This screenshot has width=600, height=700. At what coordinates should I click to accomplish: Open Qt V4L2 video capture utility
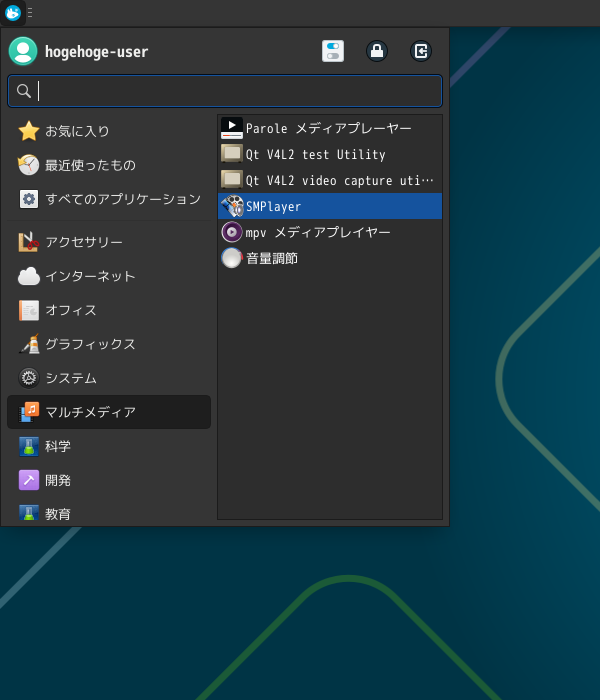click(x=329, y=180)
